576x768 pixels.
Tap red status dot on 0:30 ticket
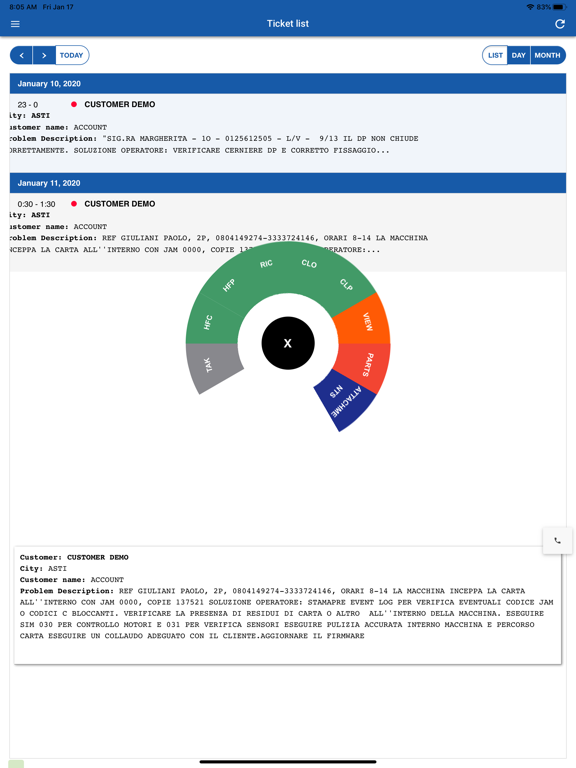74,204
